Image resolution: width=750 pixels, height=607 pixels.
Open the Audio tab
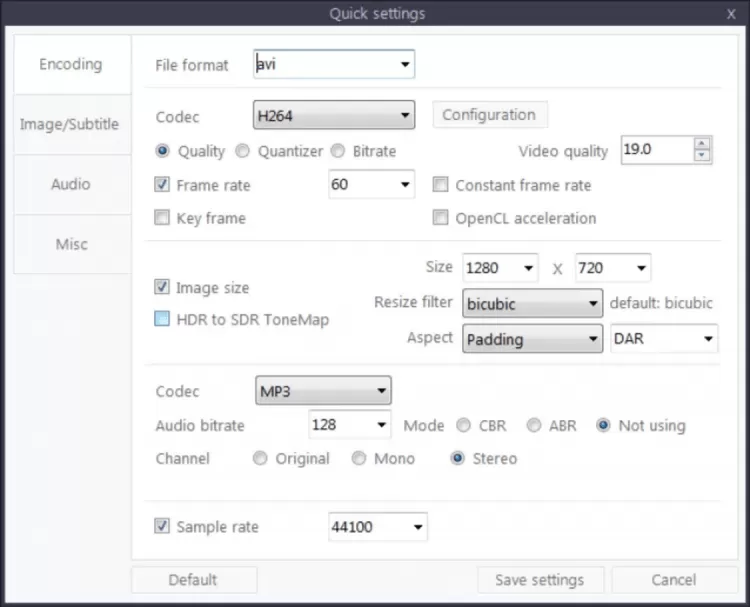[x=70, y=185]
